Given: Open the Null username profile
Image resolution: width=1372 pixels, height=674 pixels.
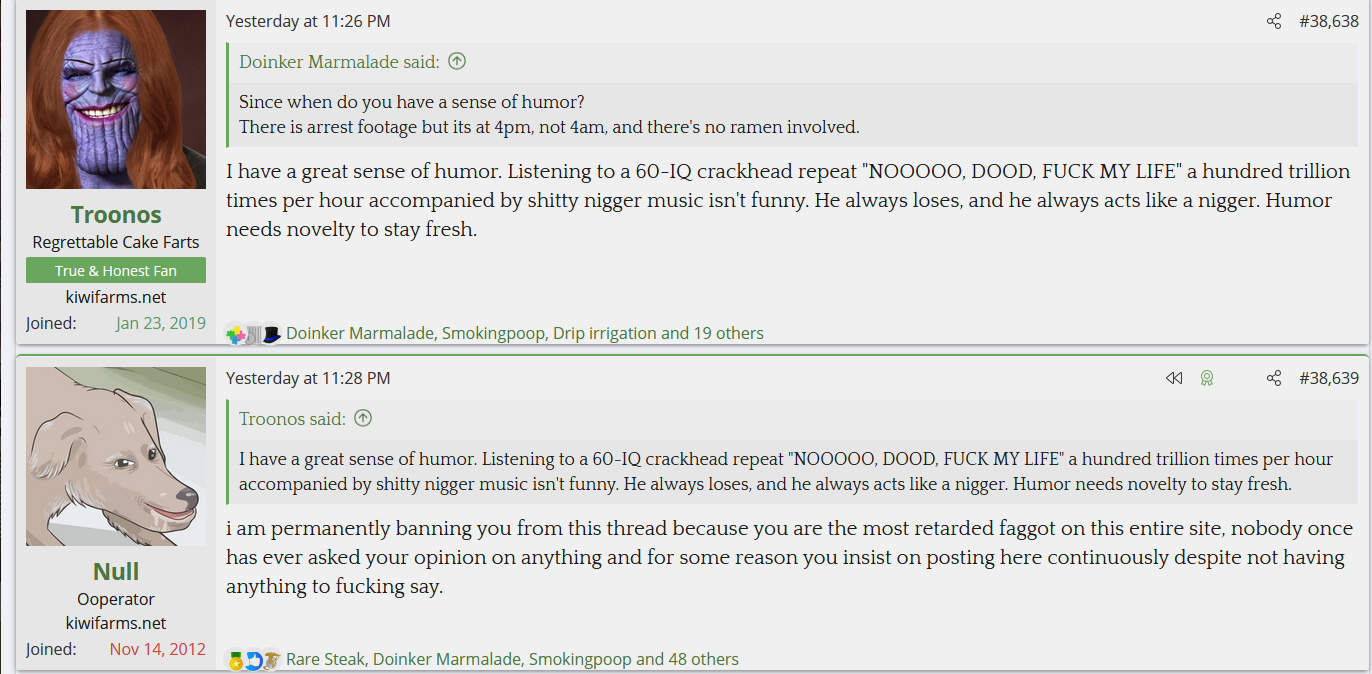Looking at the screenshot, I should (116, 572).
